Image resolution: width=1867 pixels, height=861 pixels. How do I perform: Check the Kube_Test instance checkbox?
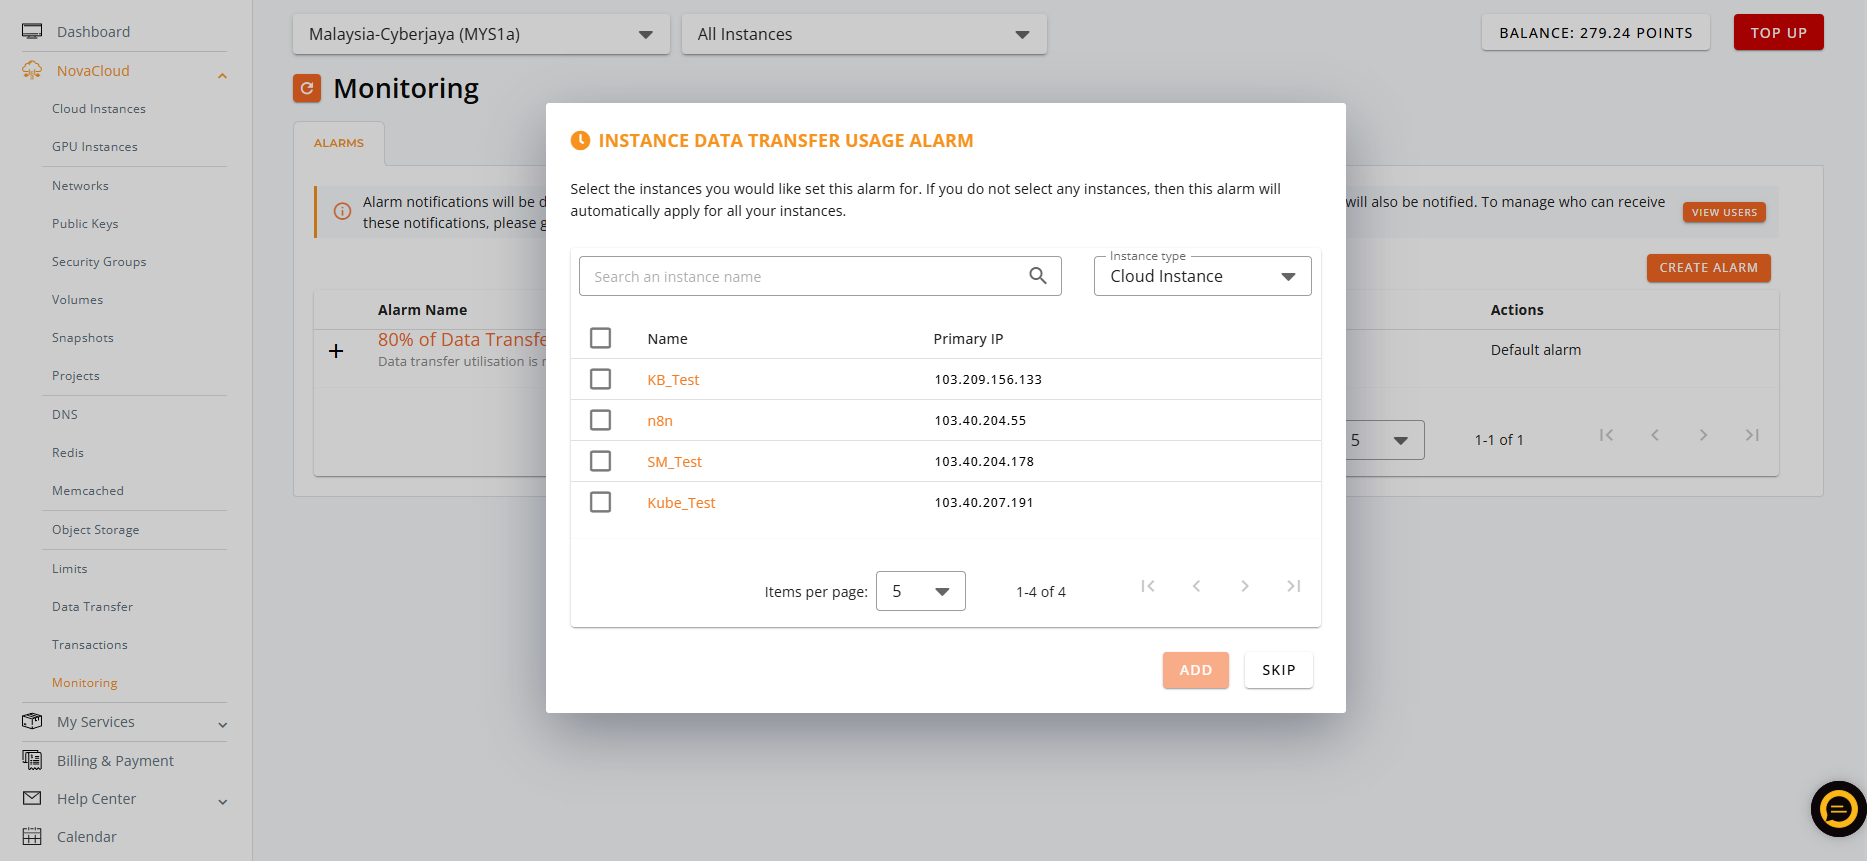click(x=600, y=502)
